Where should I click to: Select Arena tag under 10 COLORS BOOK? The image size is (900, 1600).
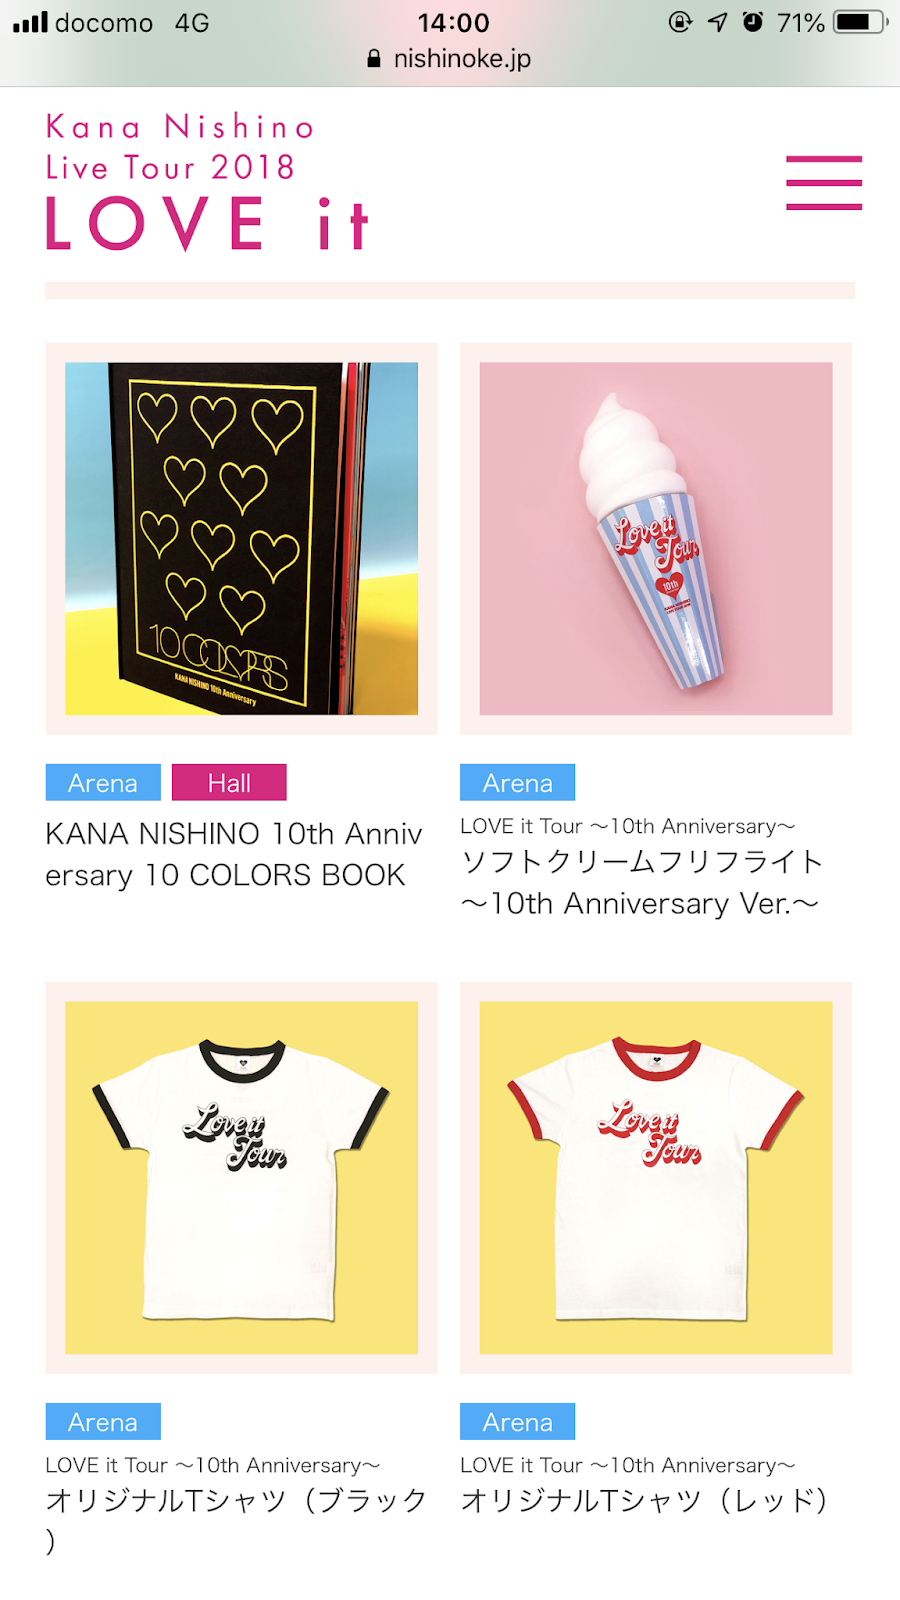[103, 783]
